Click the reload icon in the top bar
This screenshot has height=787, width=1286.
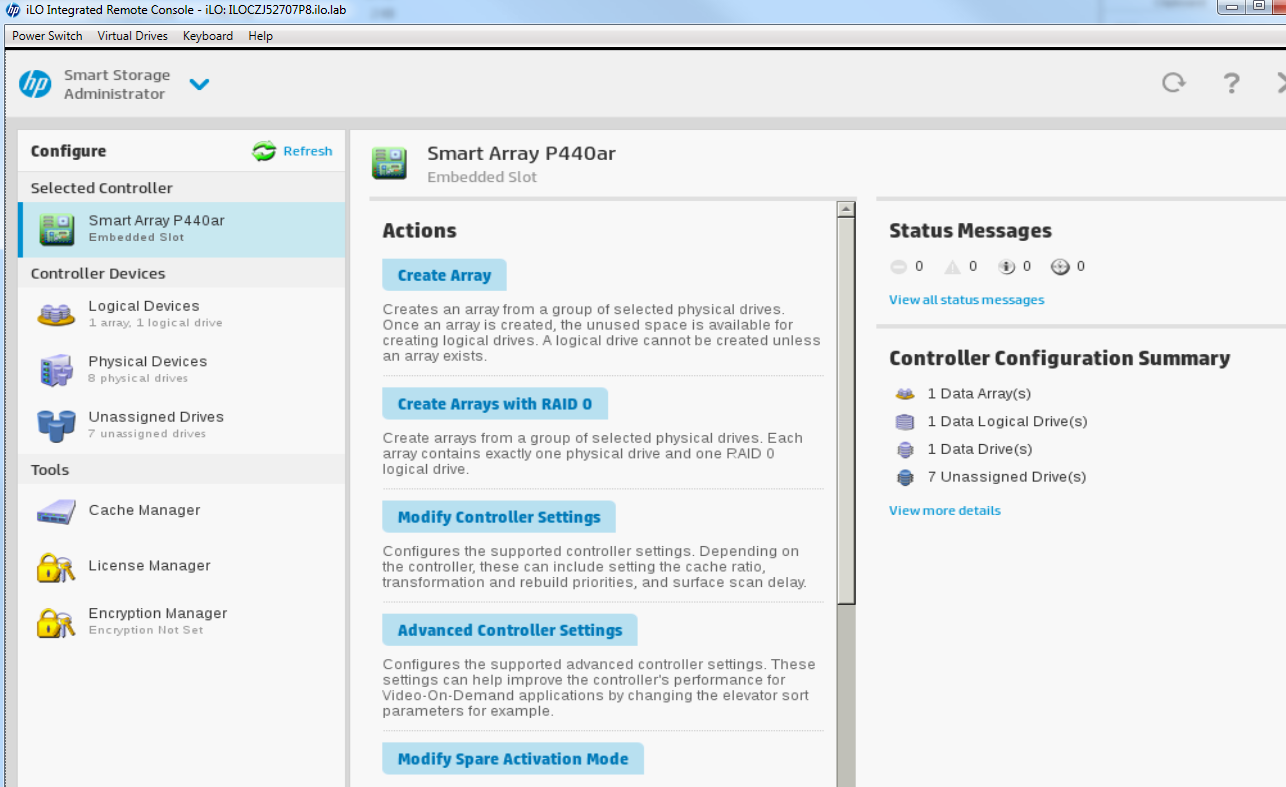[1174, 83]
